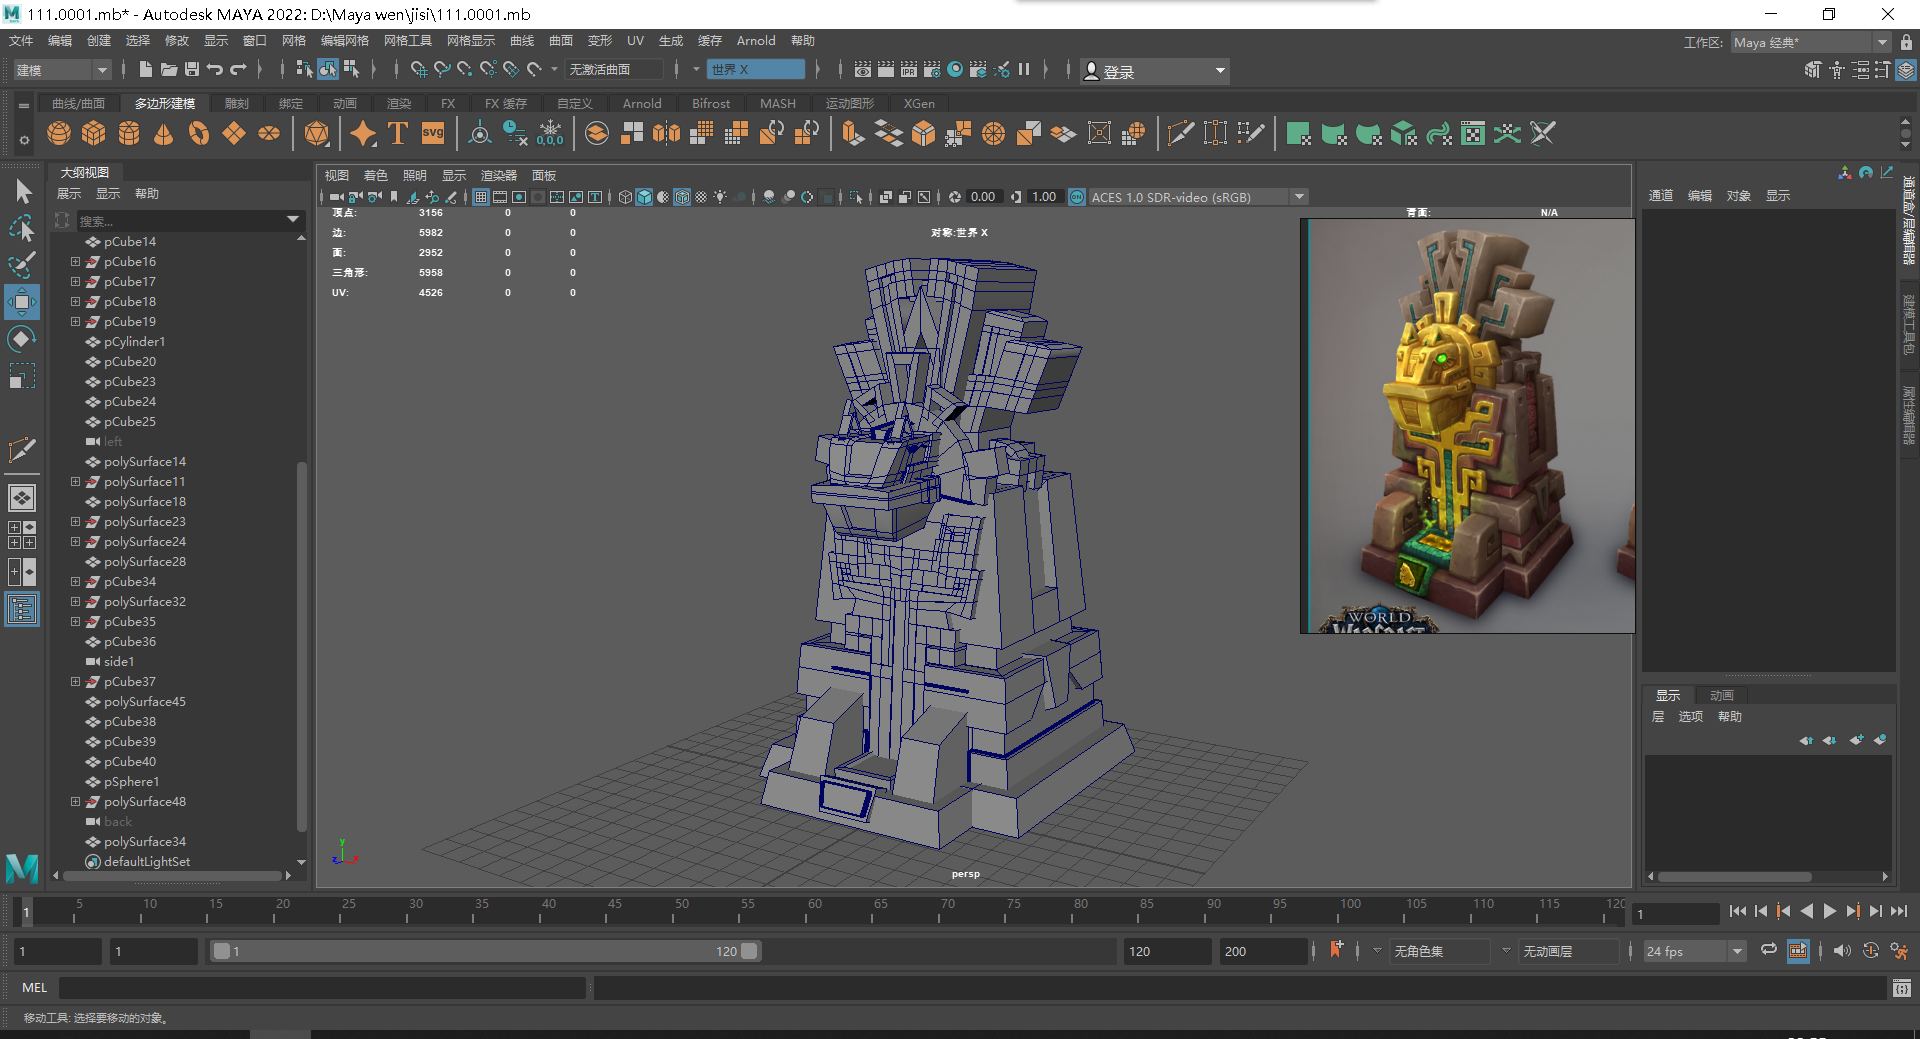
Task: Toggle wireframe on shaded in panel toolbar
Action: (682, 197)
